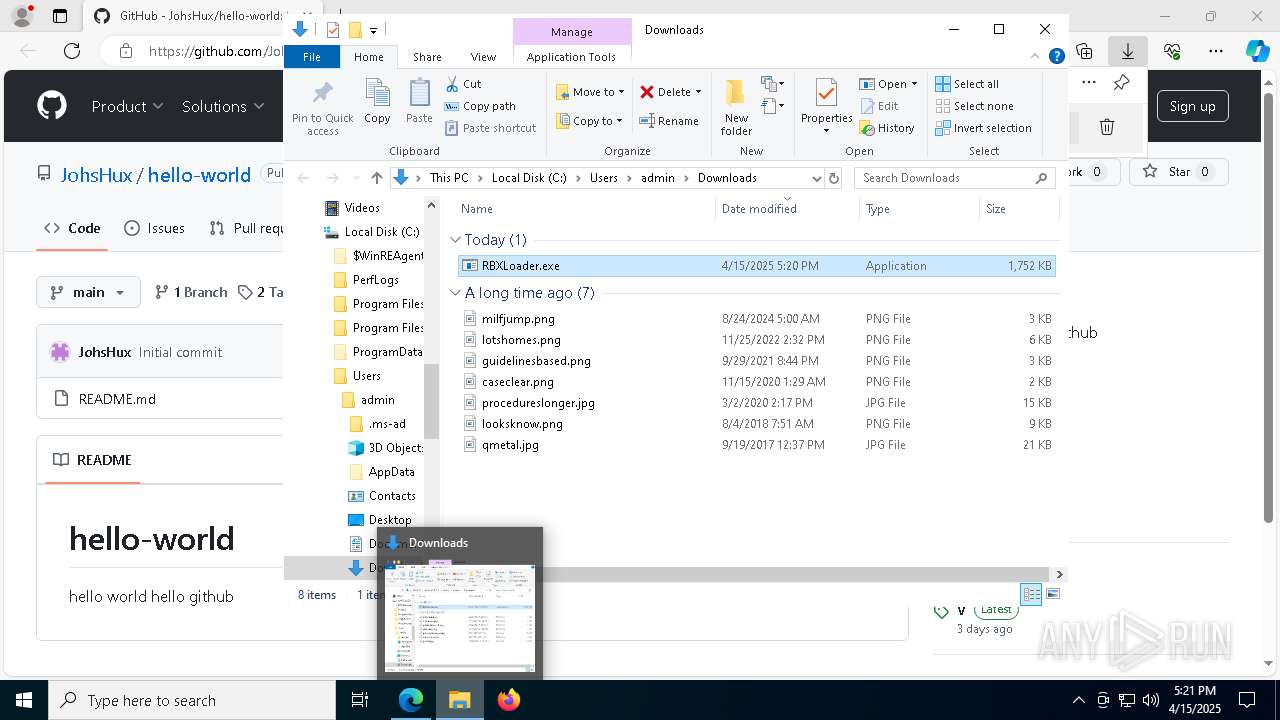
Task: Open the Copy to dropdown
Action: (x=589, y=121)
